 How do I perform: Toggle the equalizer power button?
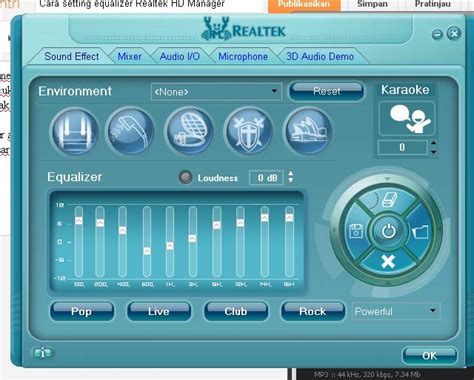pyautogui.click(x=389, y=231)
